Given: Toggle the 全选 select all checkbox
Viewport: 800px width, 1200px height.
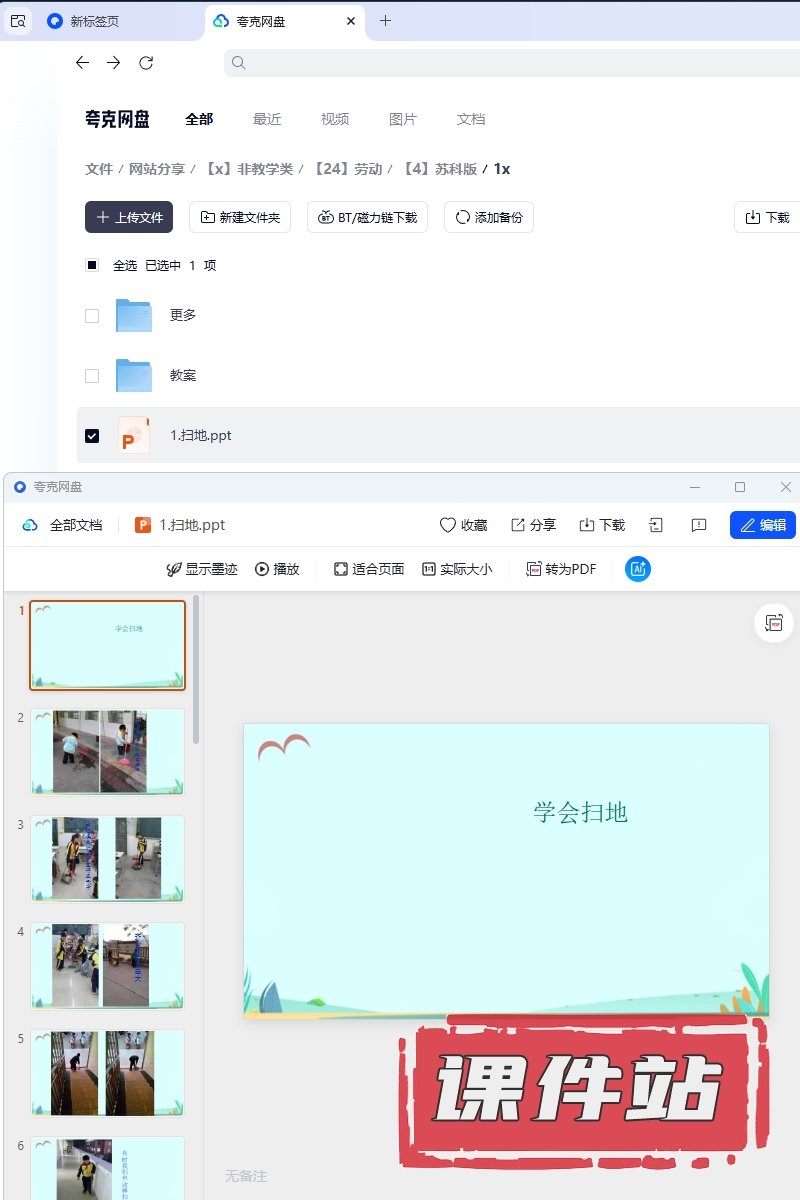Looking at the screenshot, I should click(92, 265).
